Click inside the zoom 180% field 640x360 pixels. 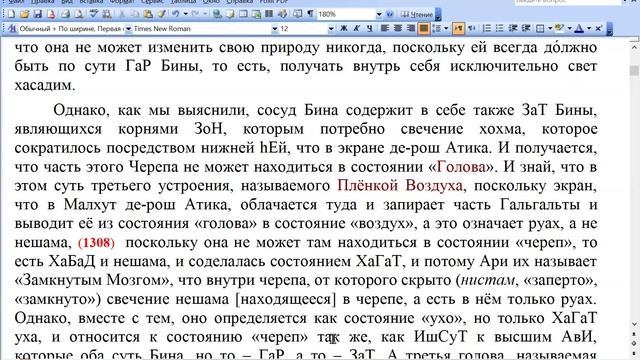346,14
